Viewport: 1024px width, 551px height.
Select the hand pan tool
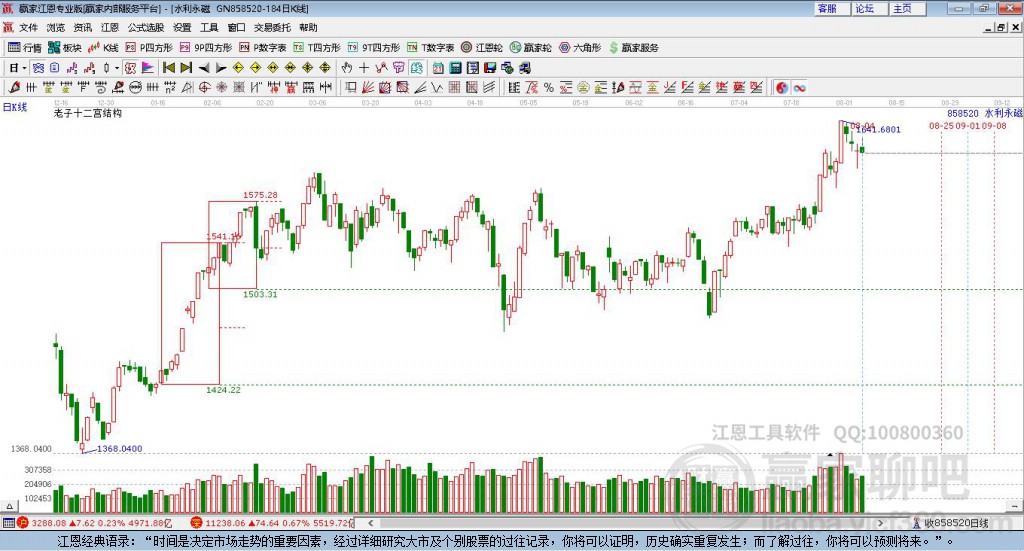pos(347,68)
